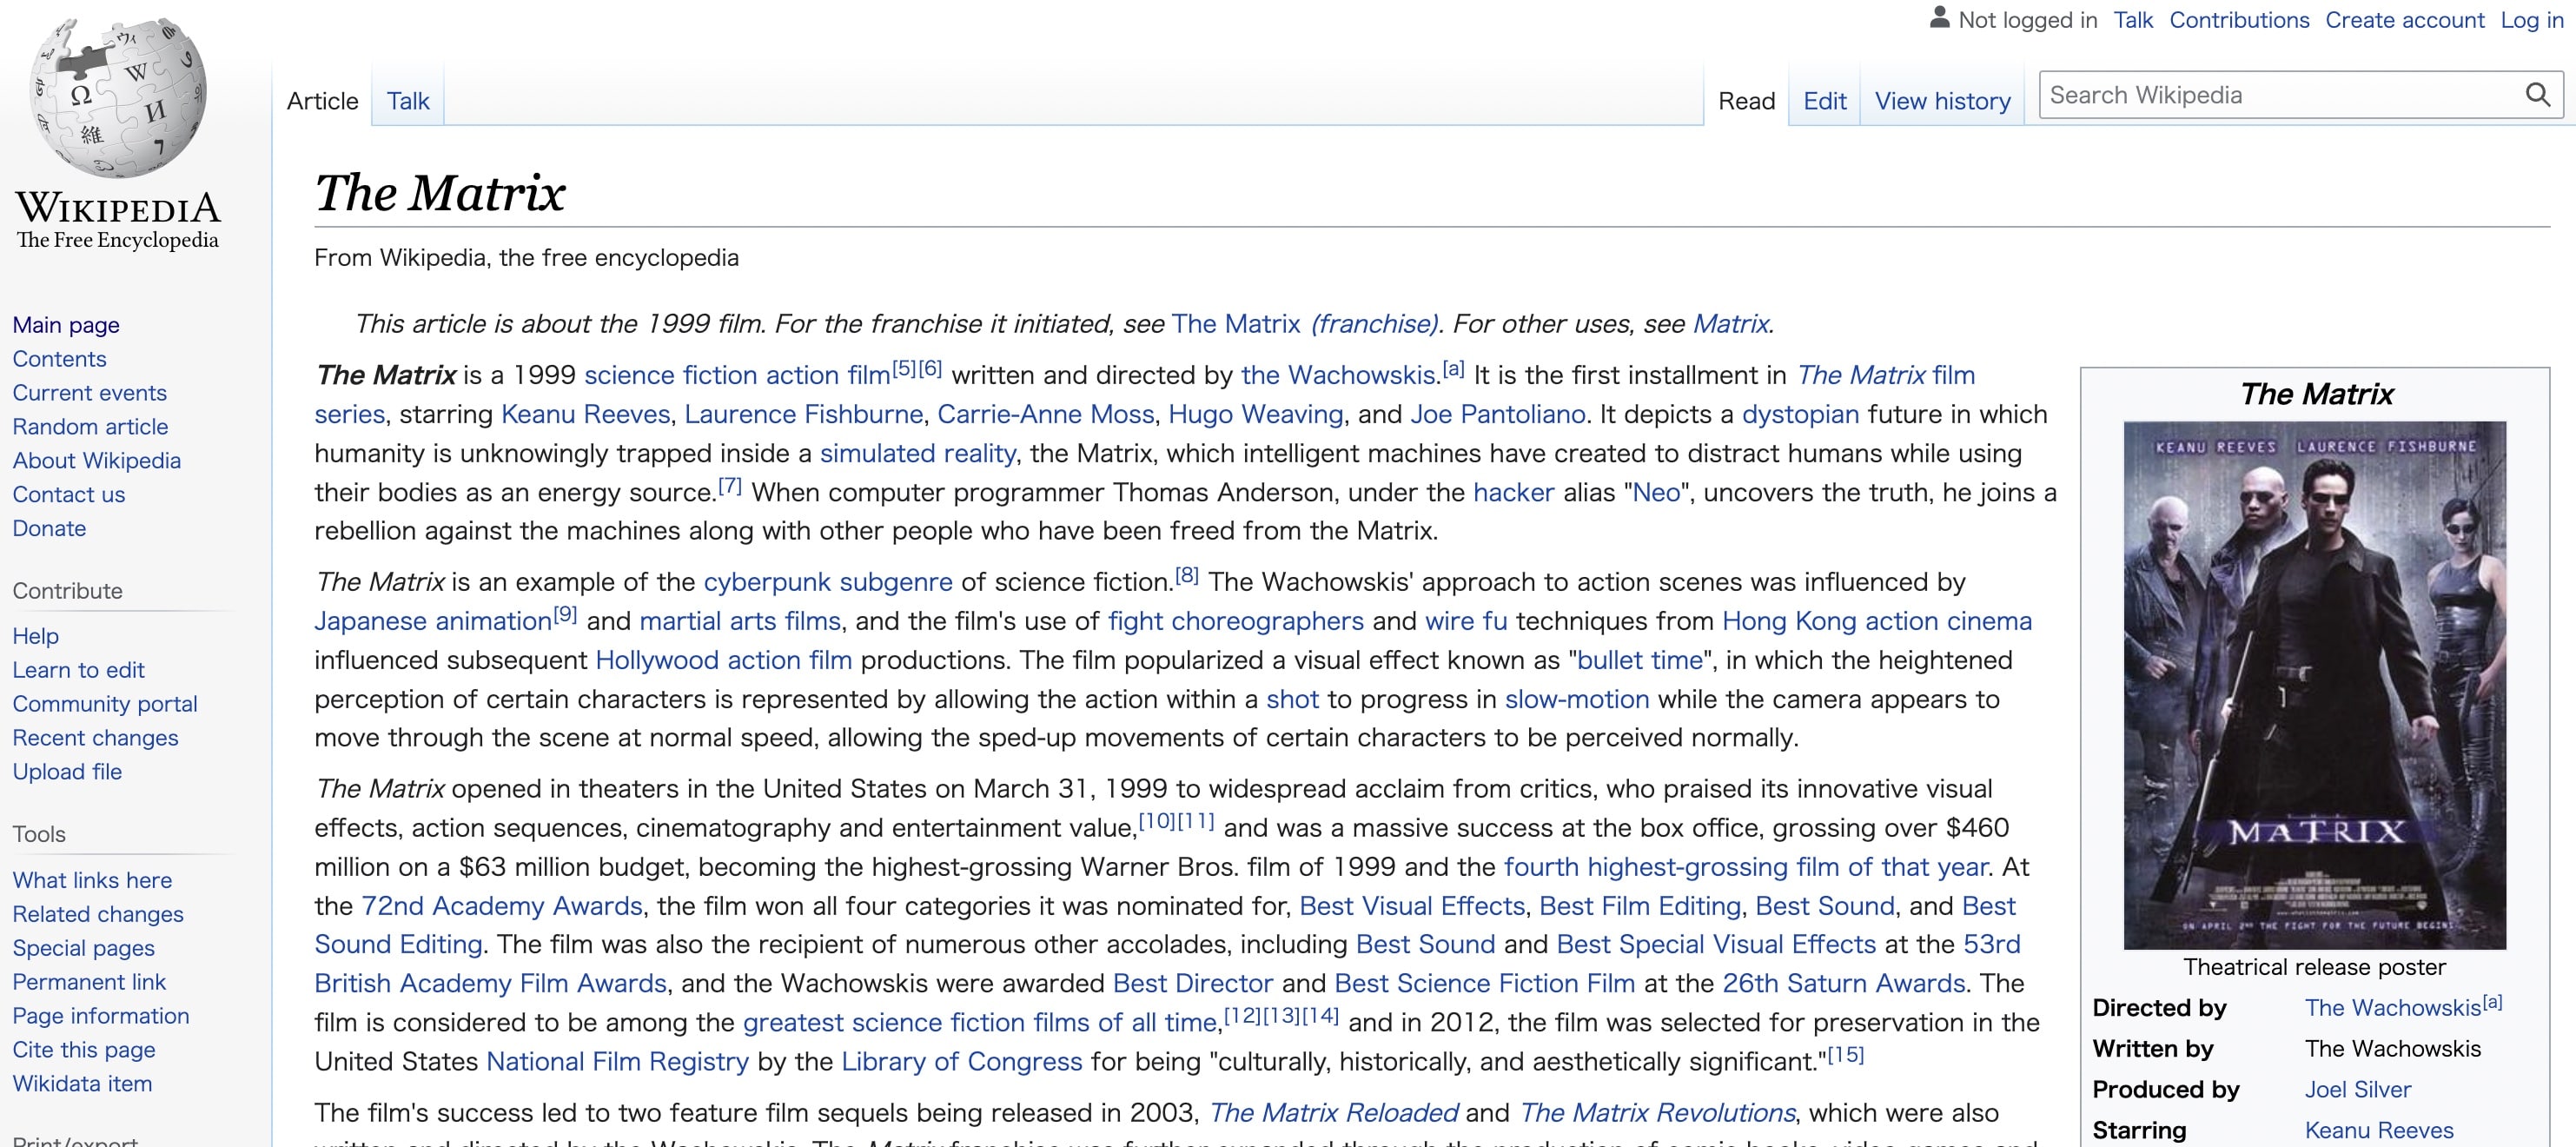2576x1147 pixels.
Task: Open the bullet time link
Action: 1639,660
